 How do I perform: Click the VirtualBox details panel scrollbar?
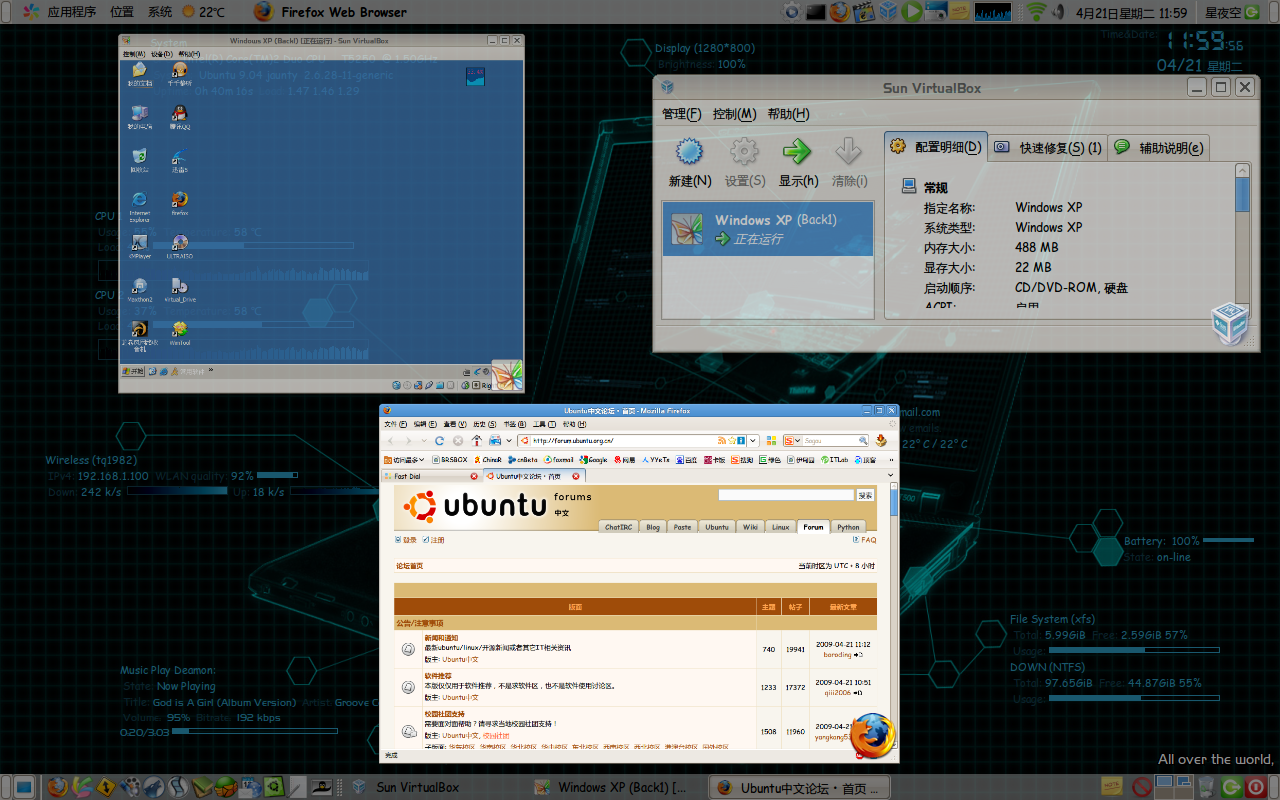point(1242,240)
